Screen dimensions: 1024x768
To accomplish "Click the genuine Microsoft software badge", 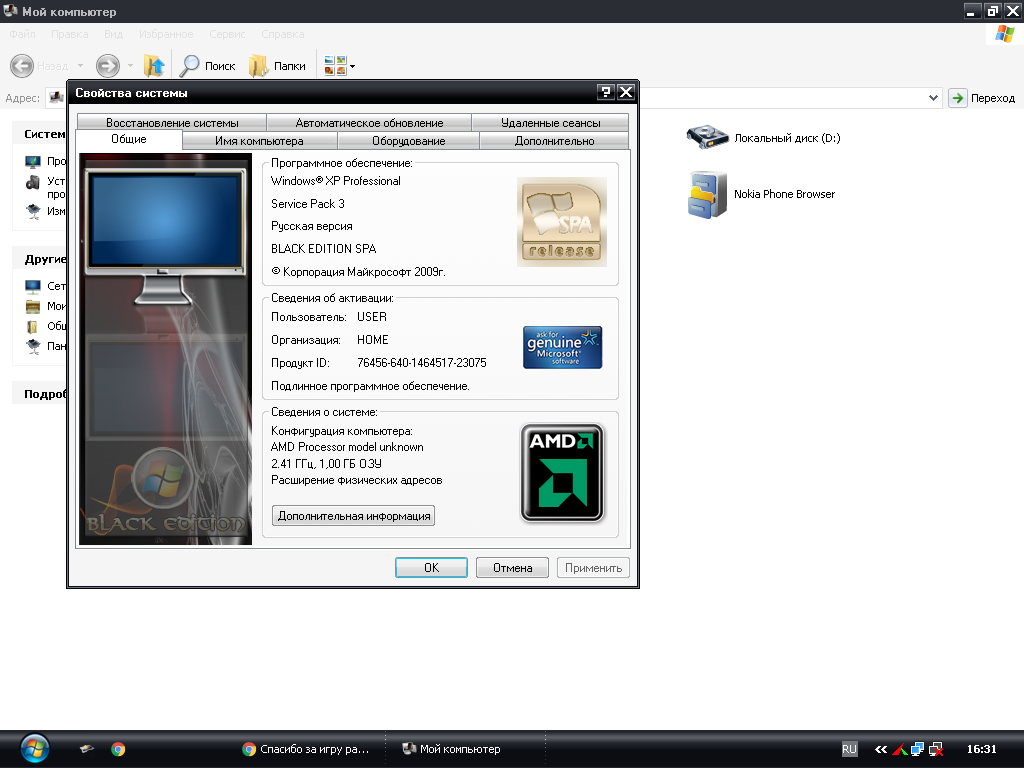I will (562, 347).
